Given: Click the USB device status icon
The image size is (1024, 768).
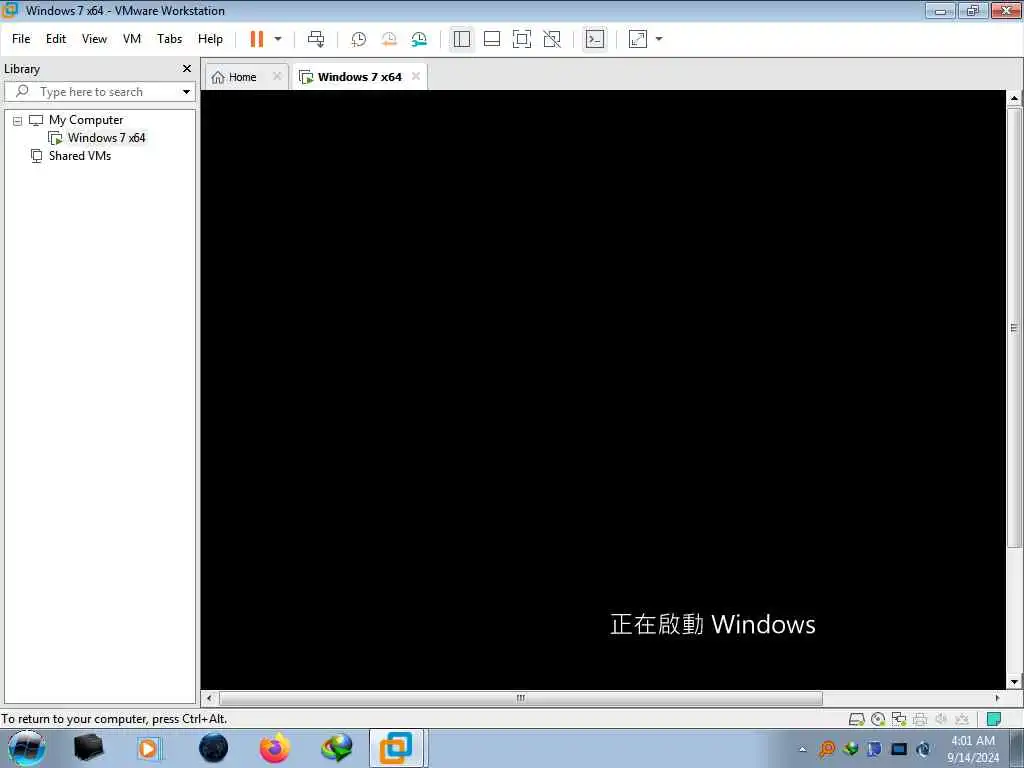Looking at the screenshot, I should pyautogui.click(x=961, y=720).
